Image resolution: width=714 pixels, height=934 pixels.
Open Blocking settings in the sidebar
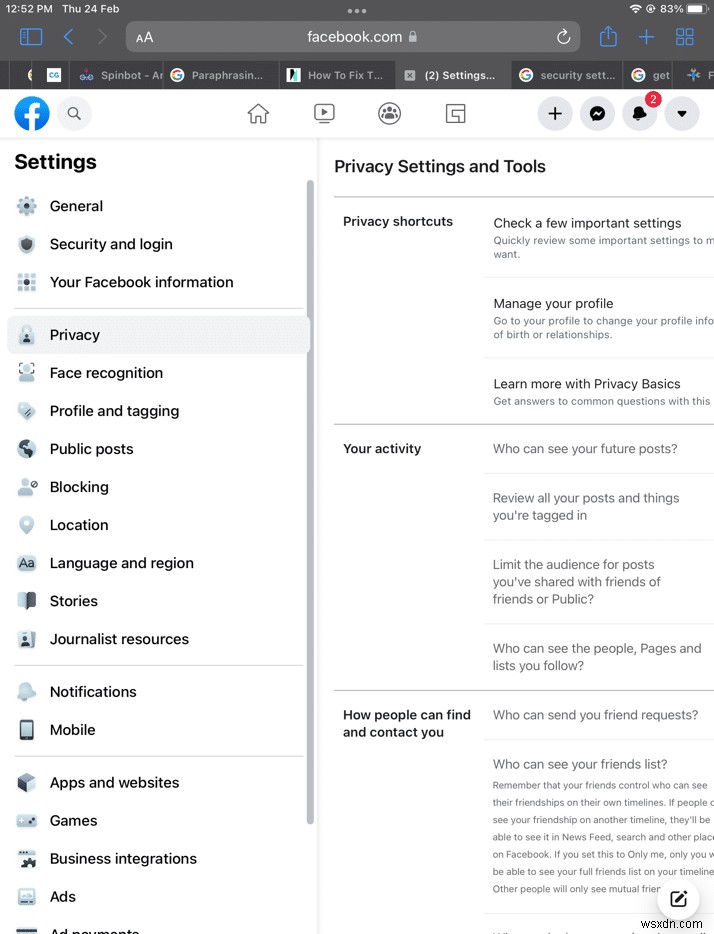click(x=78, y=487)
